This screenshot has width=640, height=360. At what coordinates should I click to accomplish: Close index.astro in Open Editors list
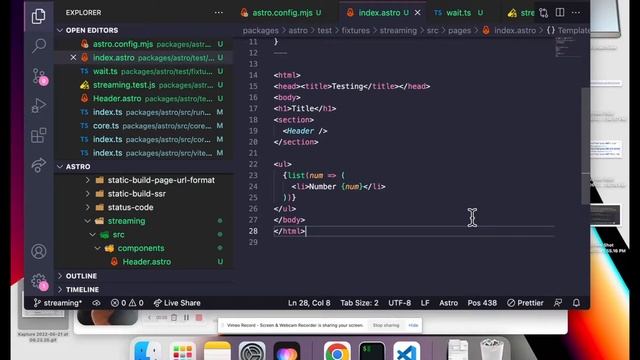(x=73, y=58)
